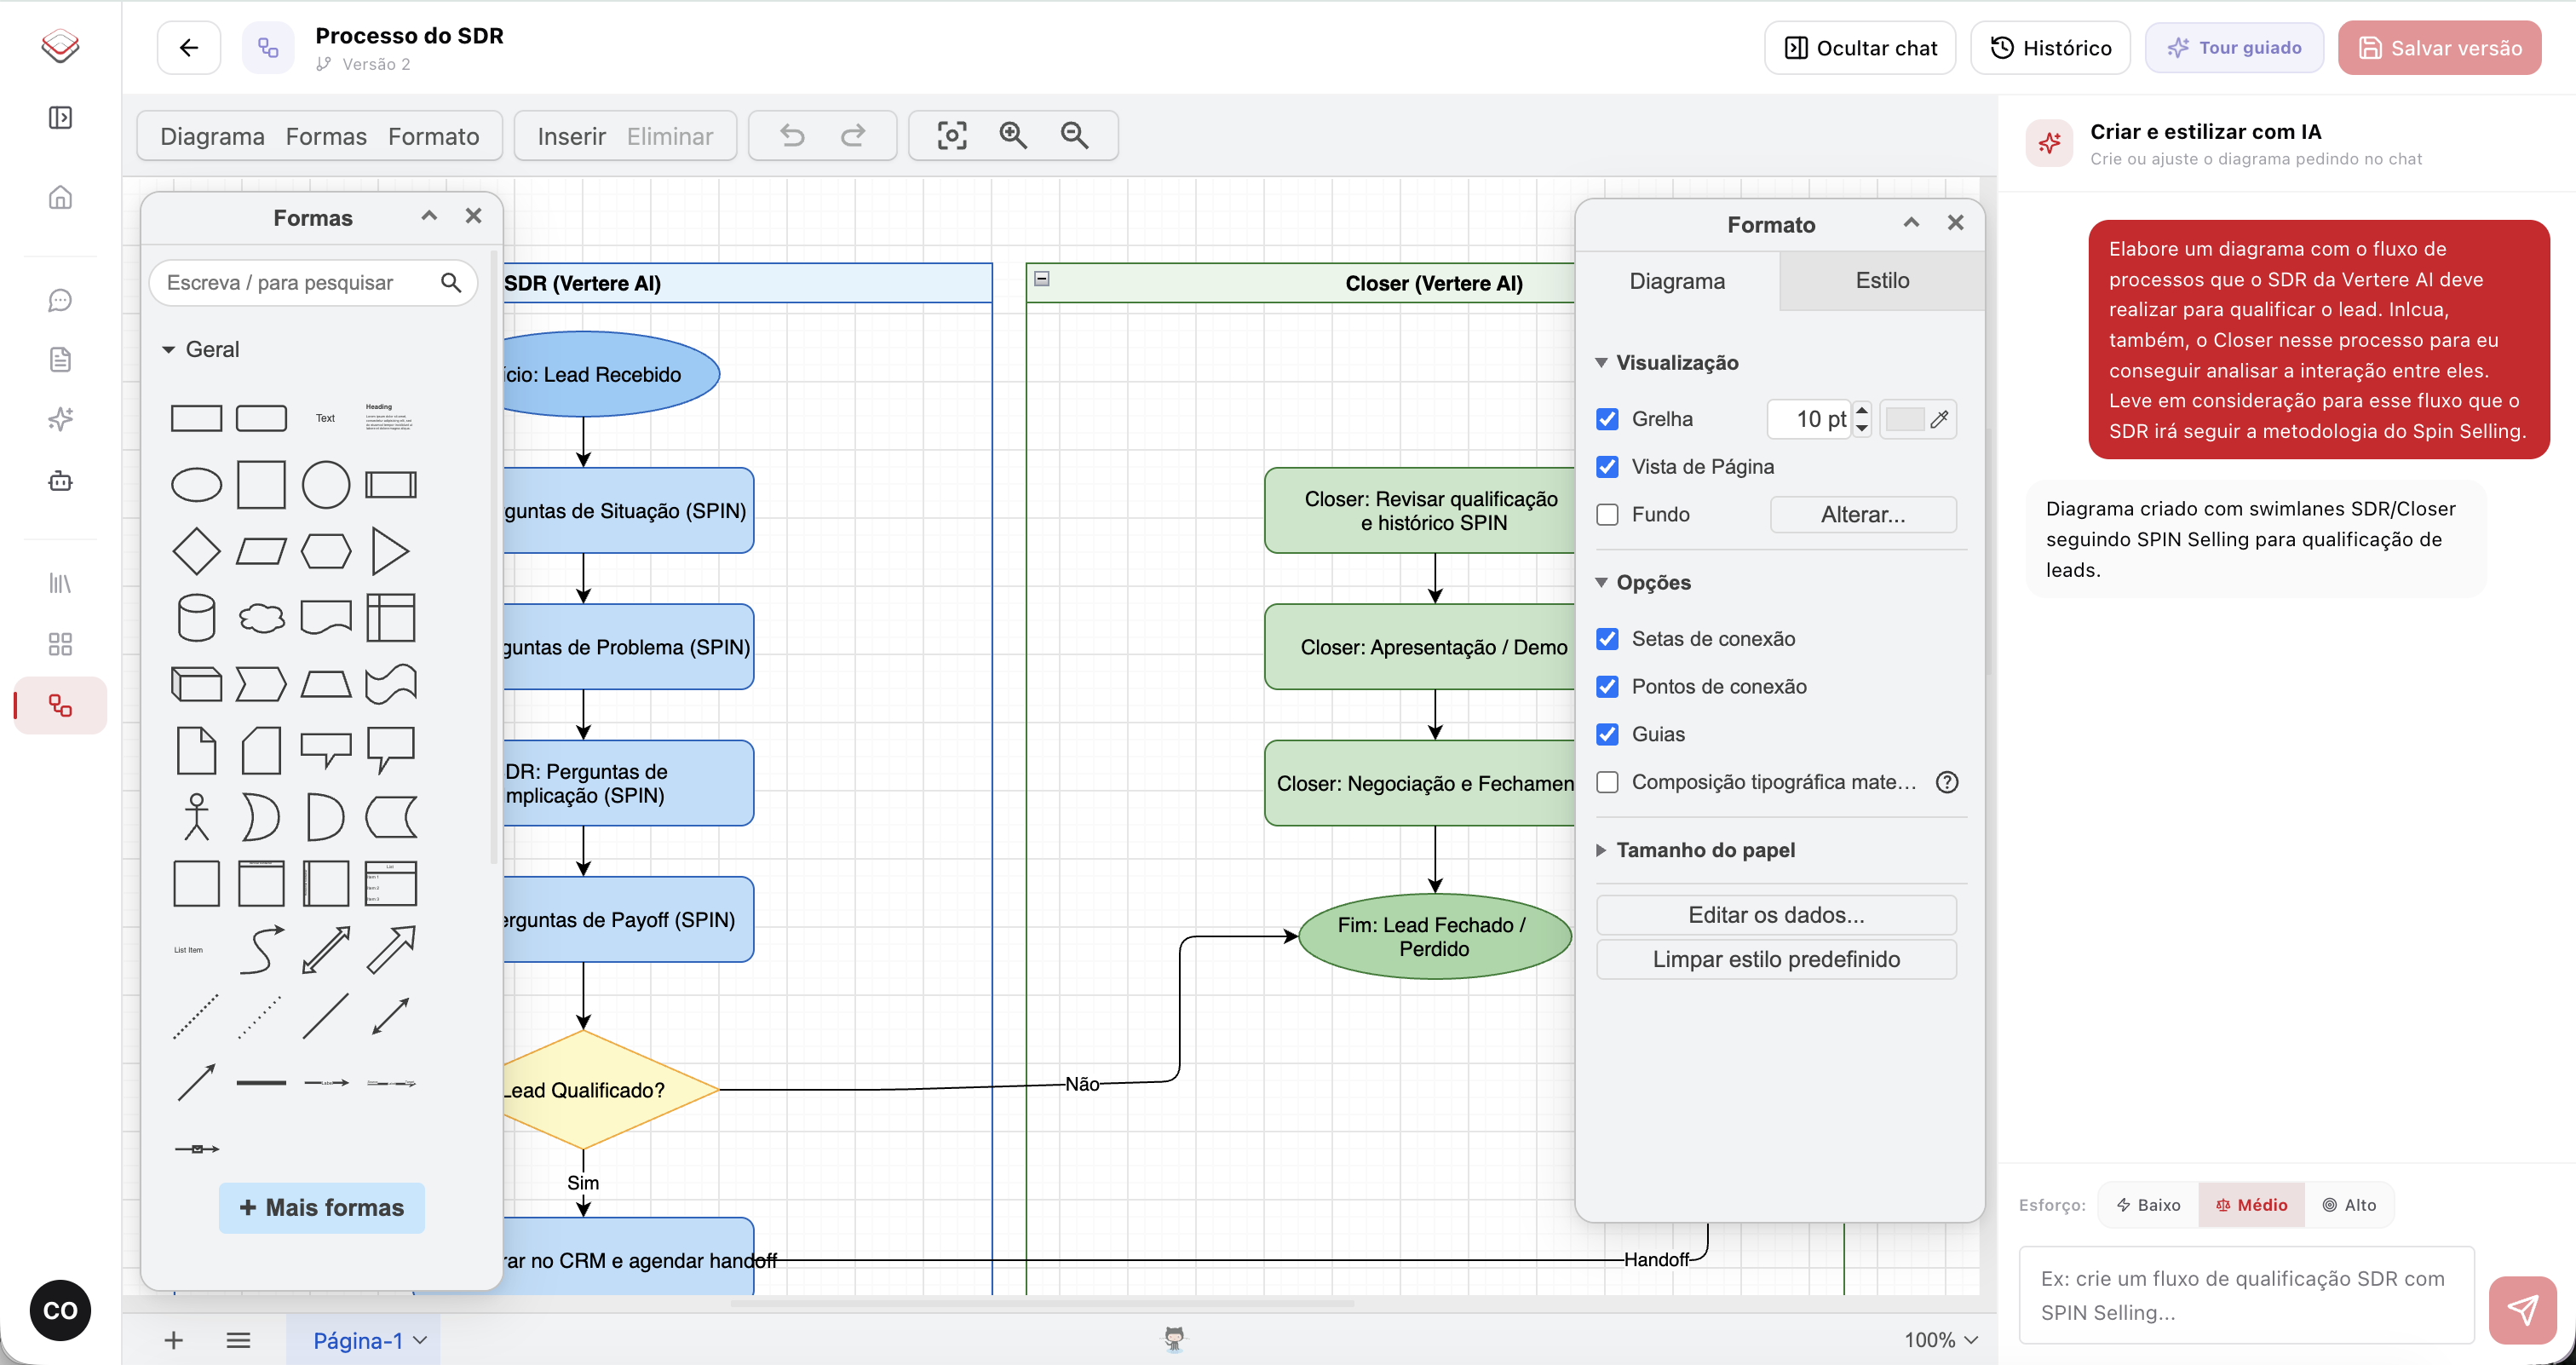Toggle the Vista de Página checkbox
Screen dimensions: 2576x1365
1607,467
